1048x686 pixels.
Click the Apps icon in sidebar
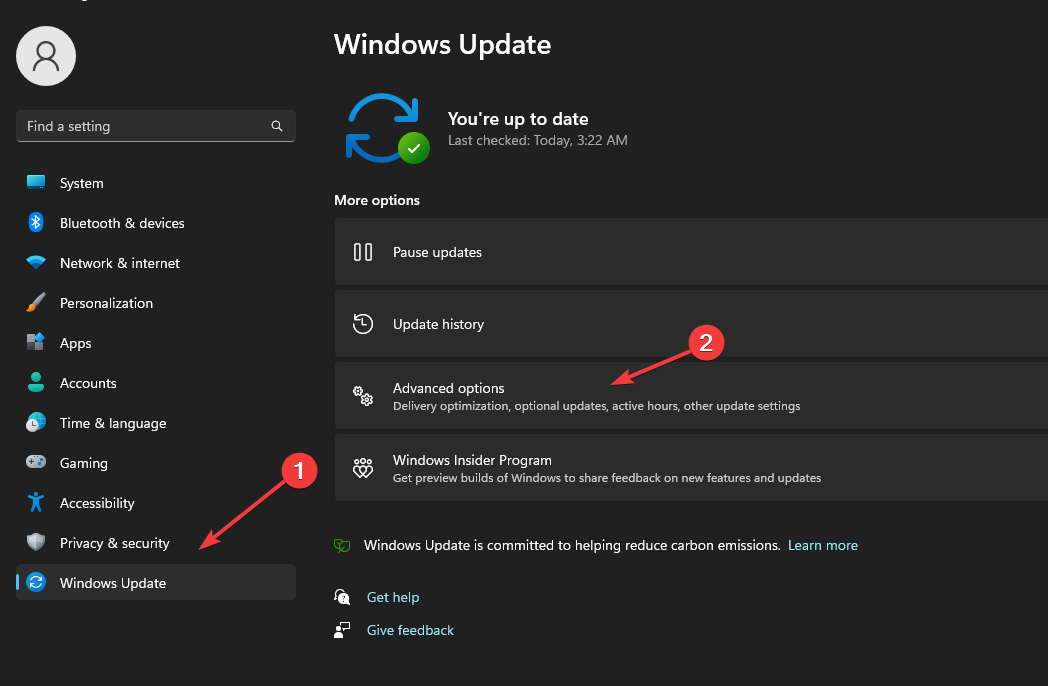coord(36,342)
